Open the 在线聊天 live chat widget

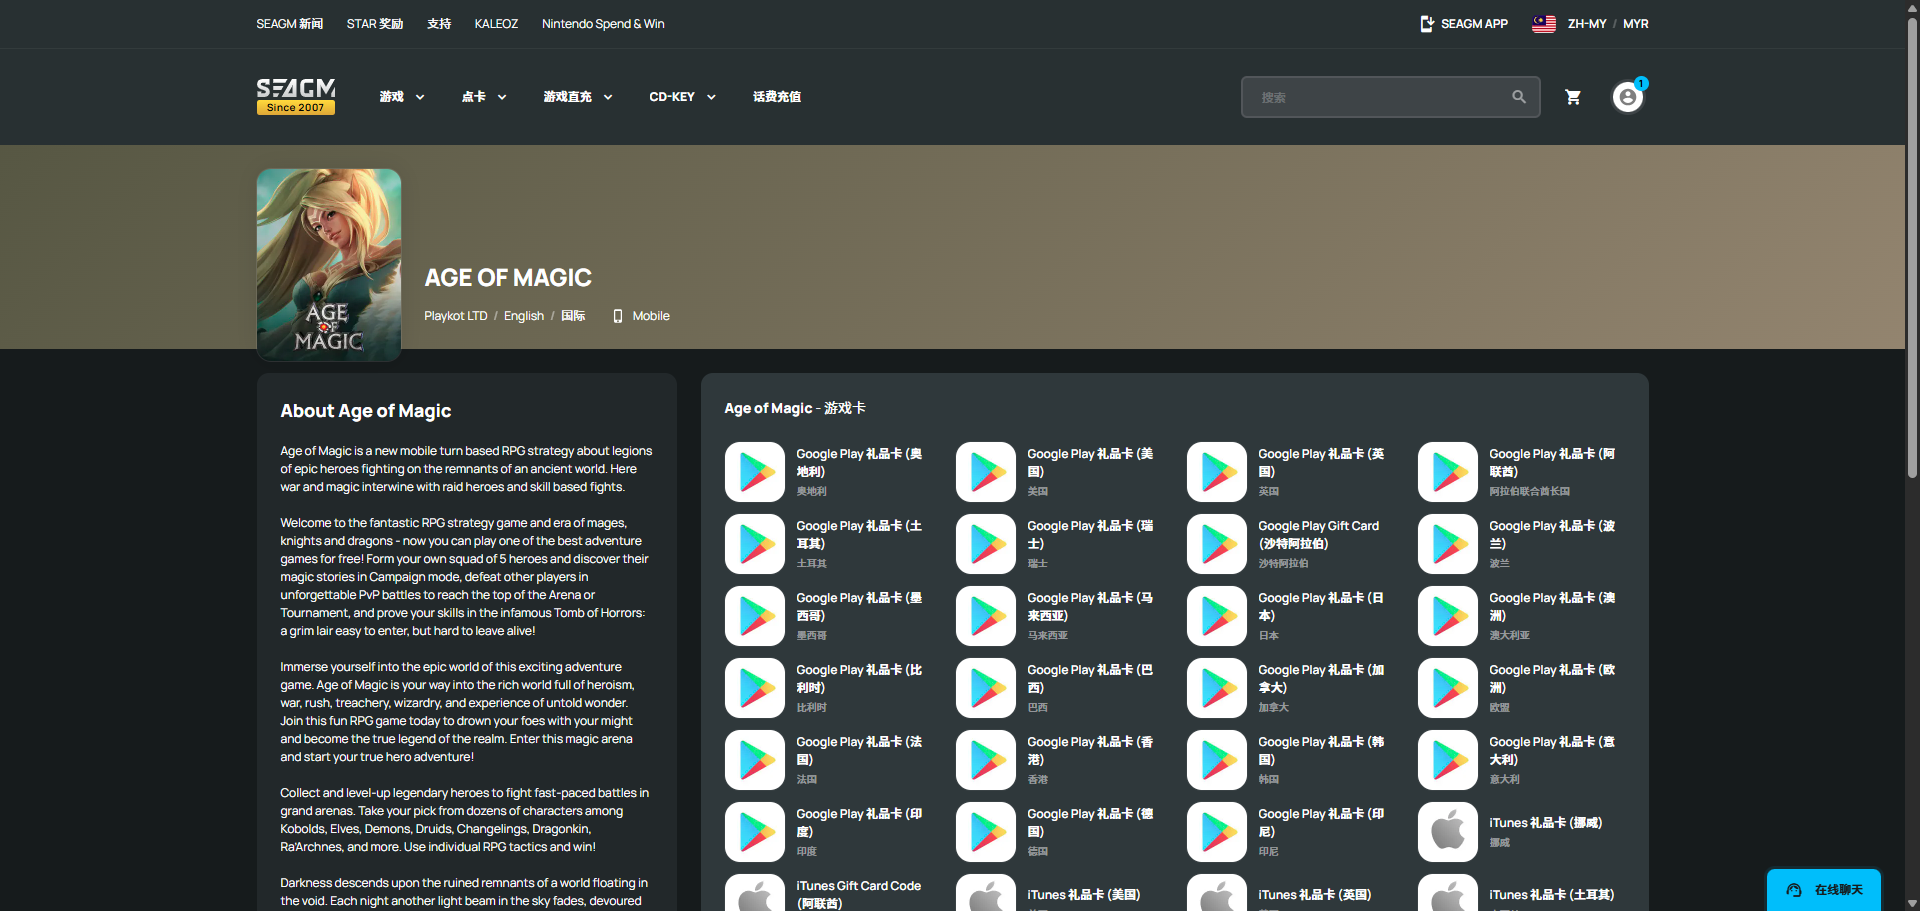(1824, 889)
